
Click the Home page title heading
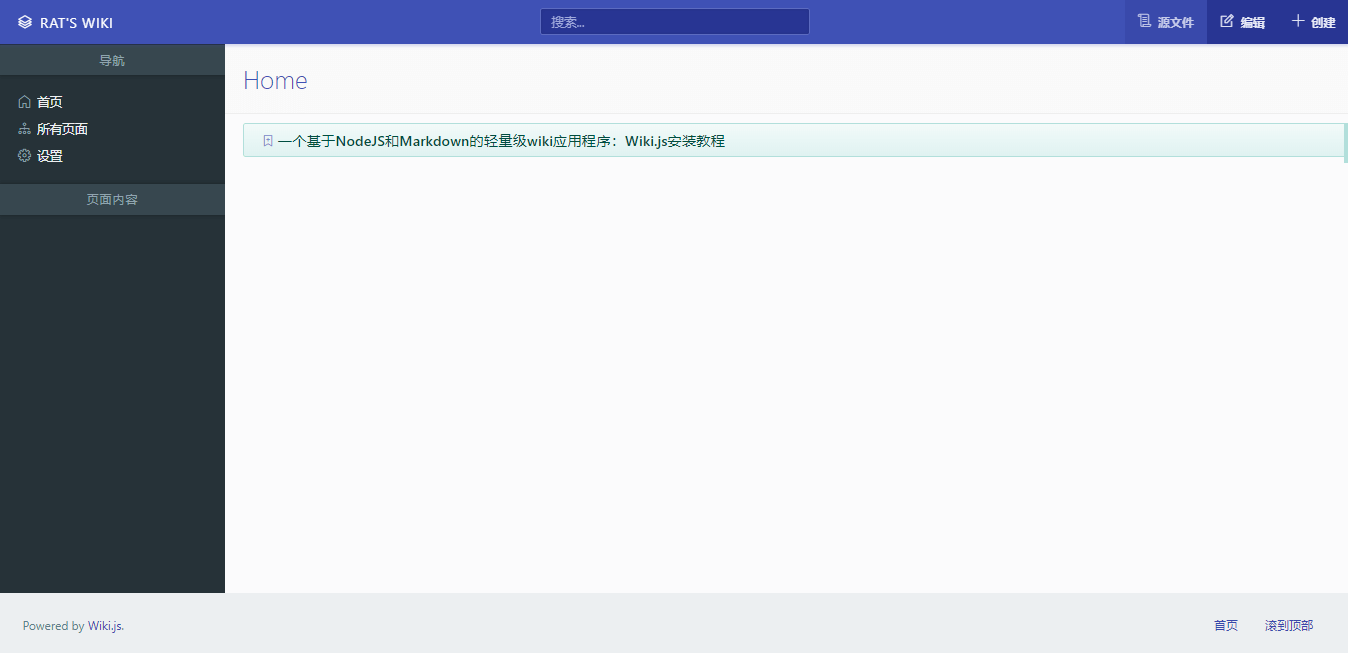coord(275,80)
